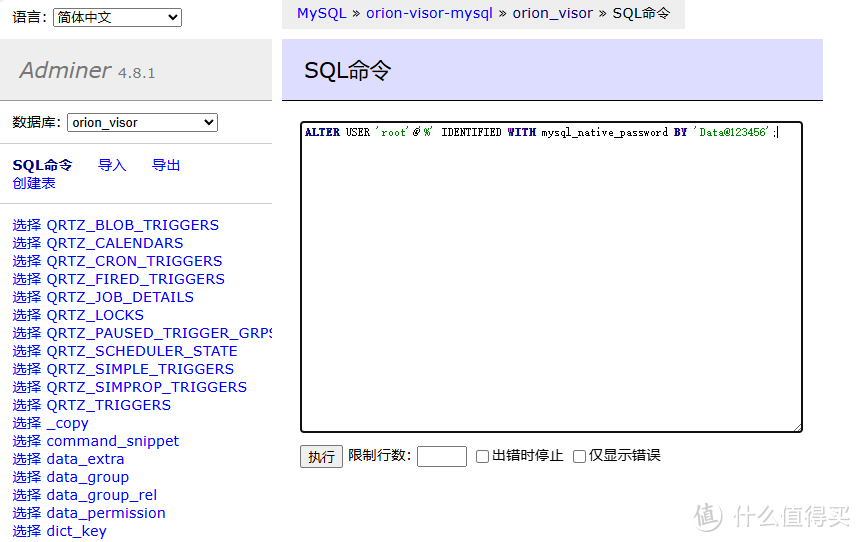
Task: Open table QRTZ_JOB_DETAILS structure
Action: pyautogui.click(x=120, y=298)
